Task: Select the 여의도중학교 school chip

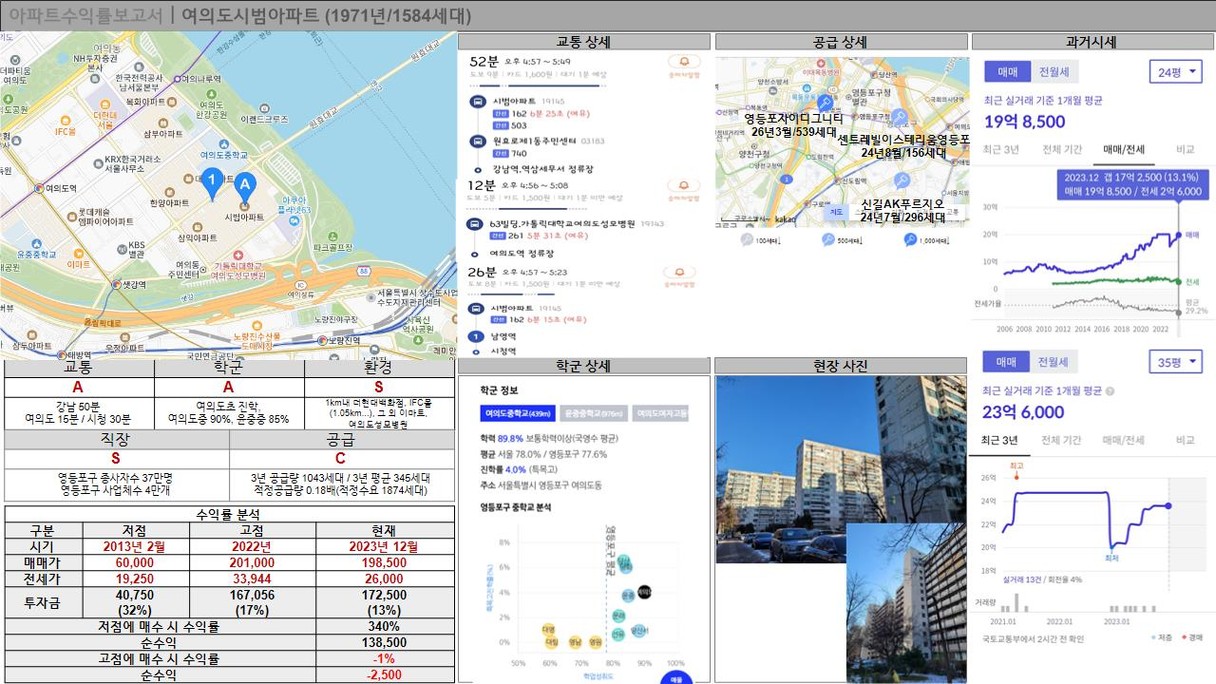Action: click(519, 413)
